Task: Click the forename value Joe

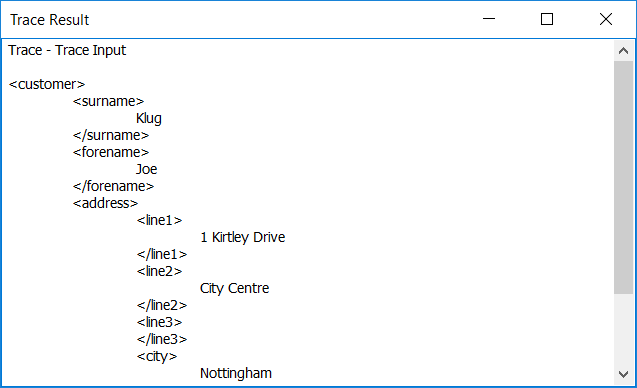Action: [x=147, y=169]
